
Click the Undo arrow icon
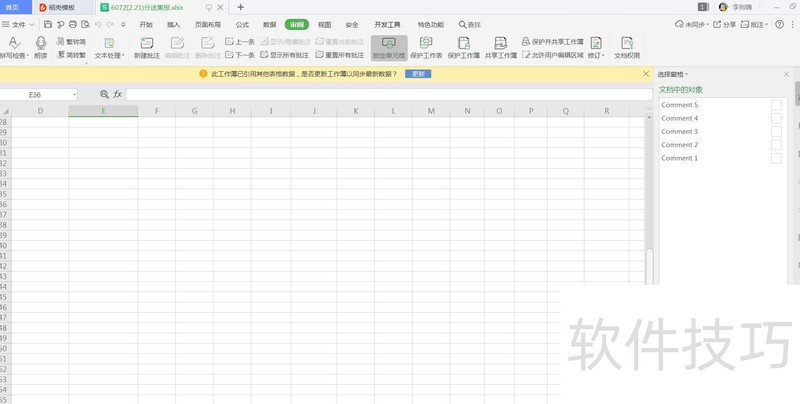pyautogui.click(x=98, y=24)
